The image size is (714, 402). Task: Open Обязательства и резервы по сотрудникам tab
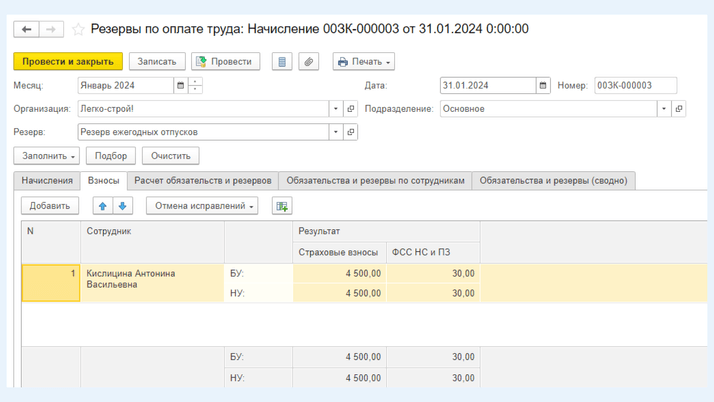click(375, 181)
